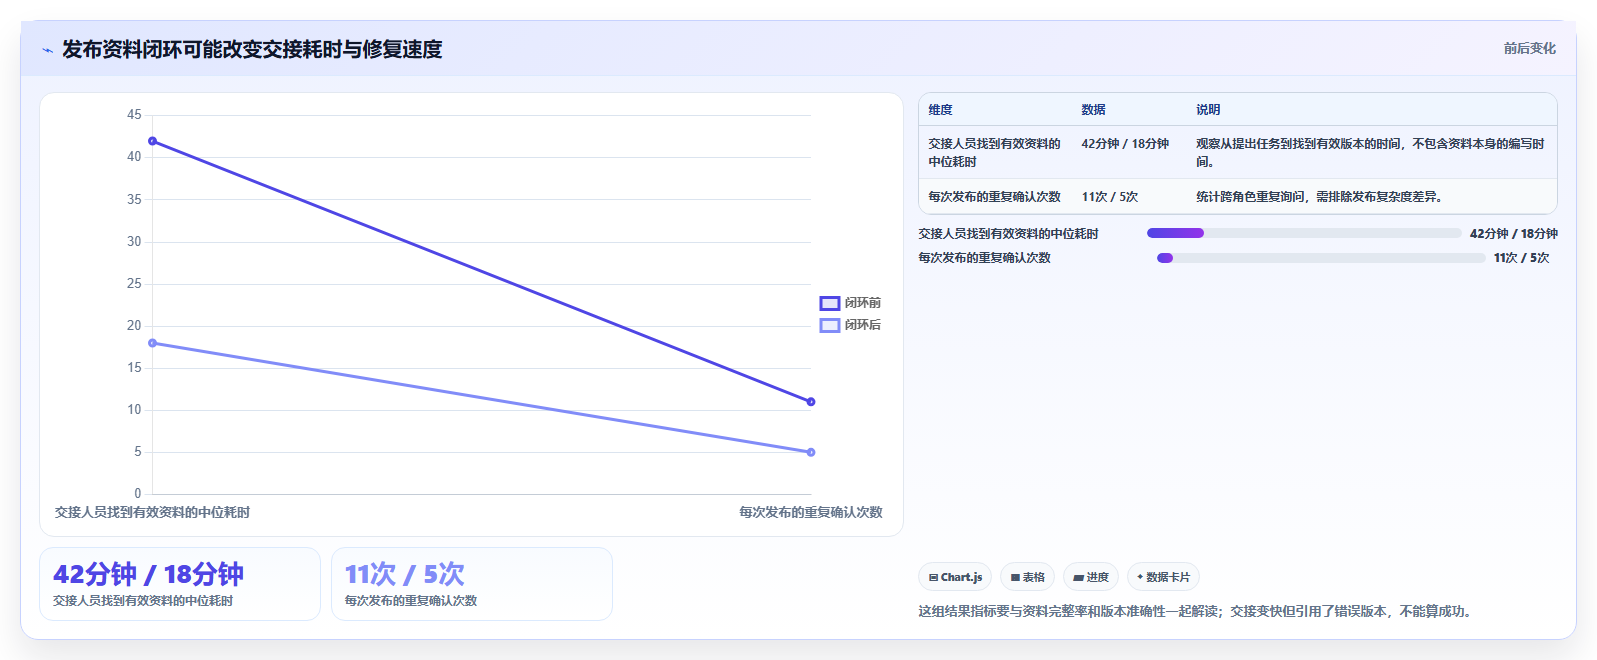Click the table cell 每次发布的重复确认次数
This screenshot has width=1597, height=660.
[994, 197]
